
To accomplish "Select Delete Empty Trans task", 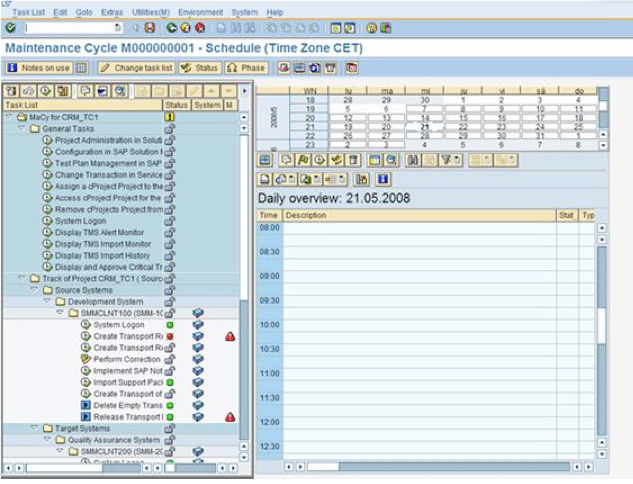I will point(128,405).
